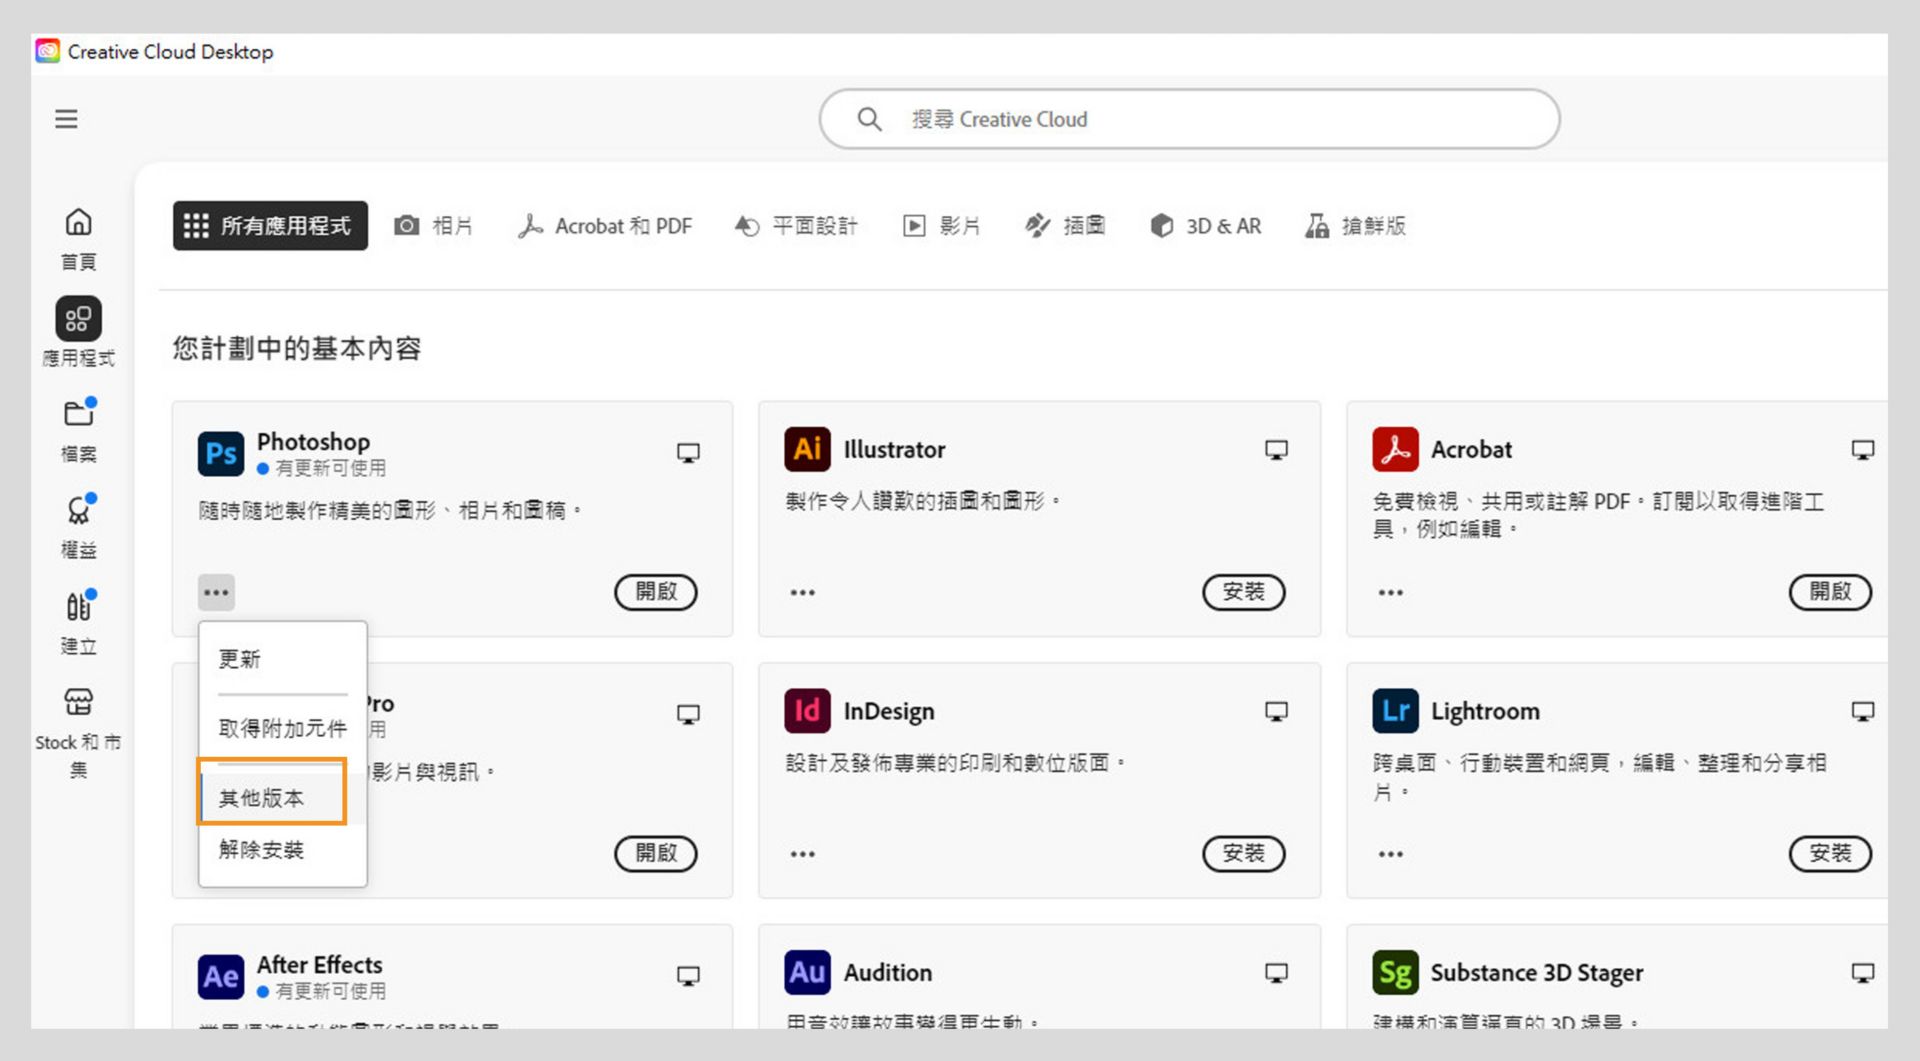Click After Effects' 有更新可使用 status text

click(x=330, y=991)
